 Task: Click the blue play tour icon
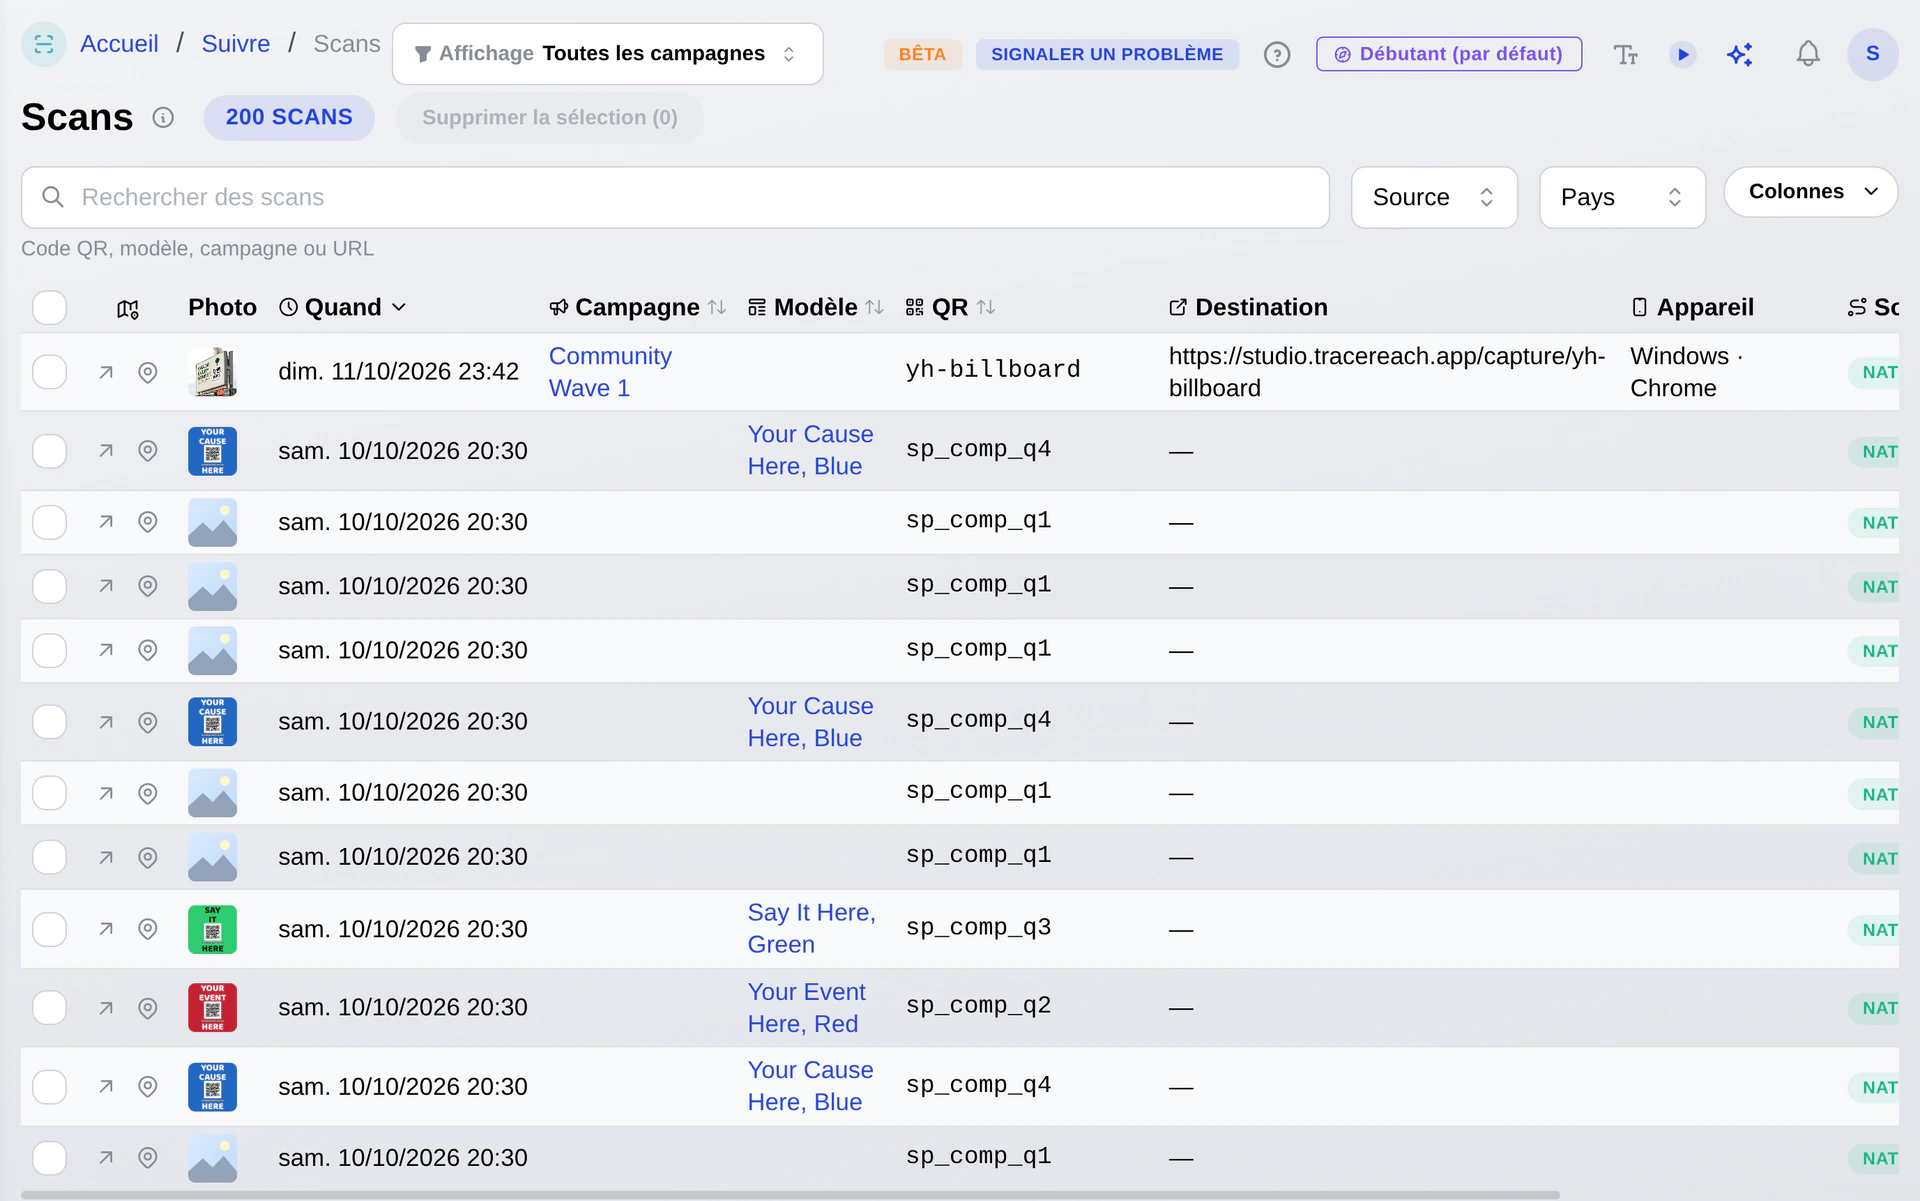click(1683, 54)
